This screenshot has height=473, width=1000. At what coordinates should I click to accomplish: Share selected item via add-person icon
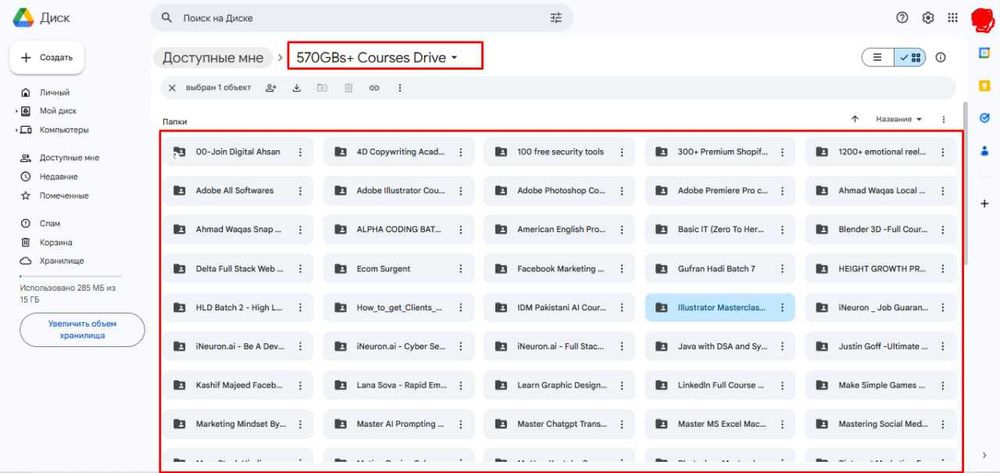coord(271,88)
